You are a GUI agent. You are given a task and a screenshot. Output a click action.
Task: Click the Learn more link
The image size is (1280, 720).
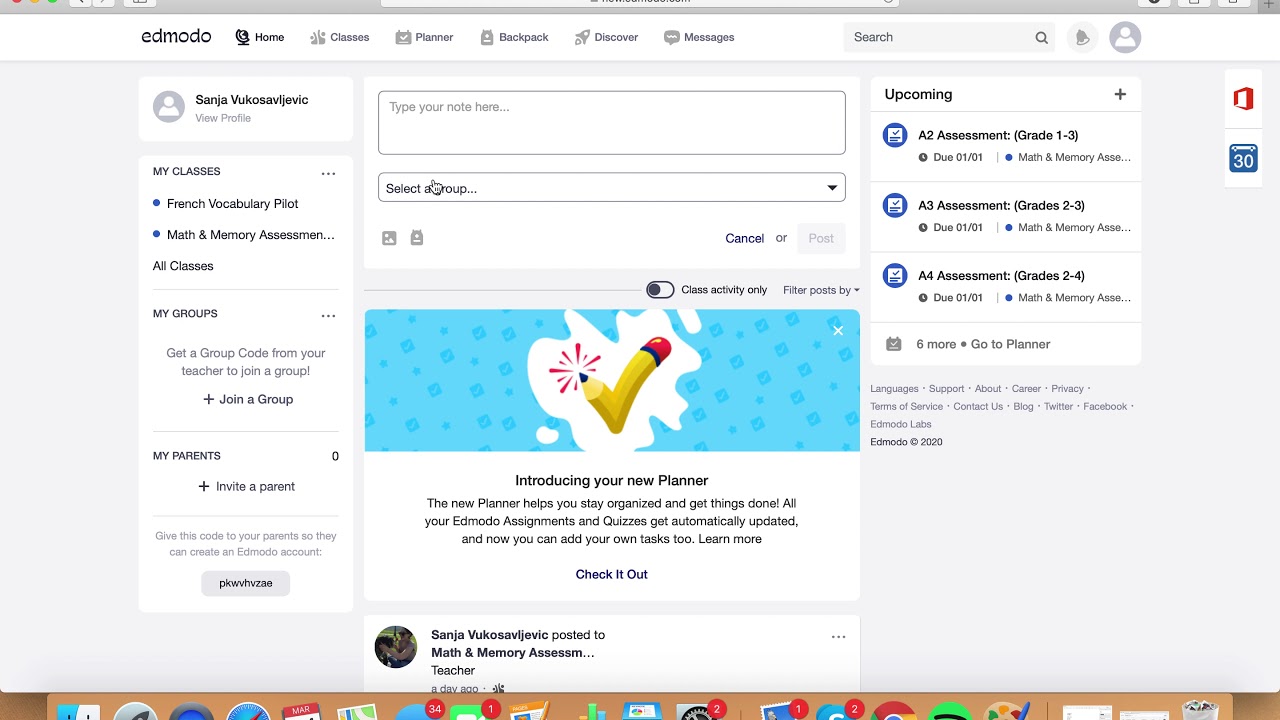point(730,539)
